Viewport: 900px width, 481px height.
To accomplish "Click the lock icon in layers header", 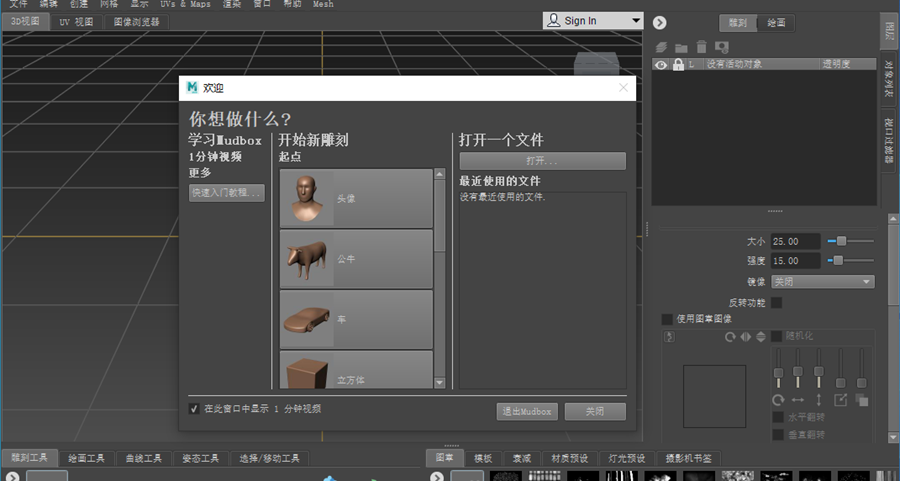I will (x=678, y=64).
